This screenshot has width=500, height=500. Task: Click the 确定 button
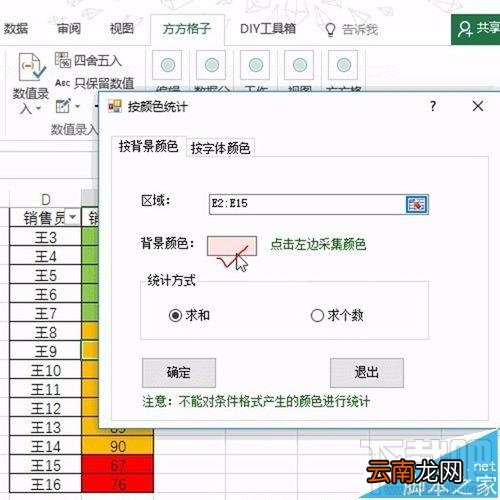pyautogui.click(x=179, y=373)
